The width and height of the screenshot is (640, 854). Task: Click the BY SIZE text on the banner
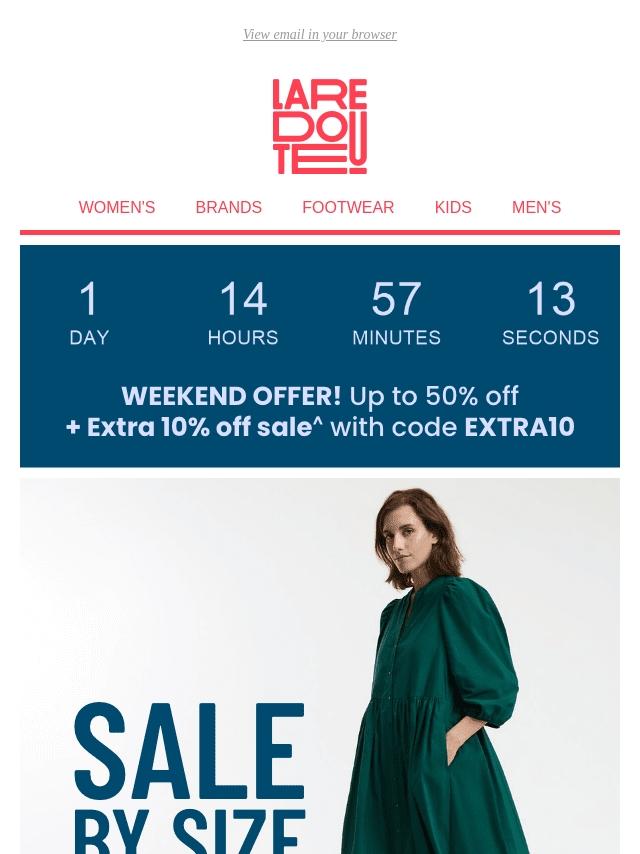click(x=189, y=832)
